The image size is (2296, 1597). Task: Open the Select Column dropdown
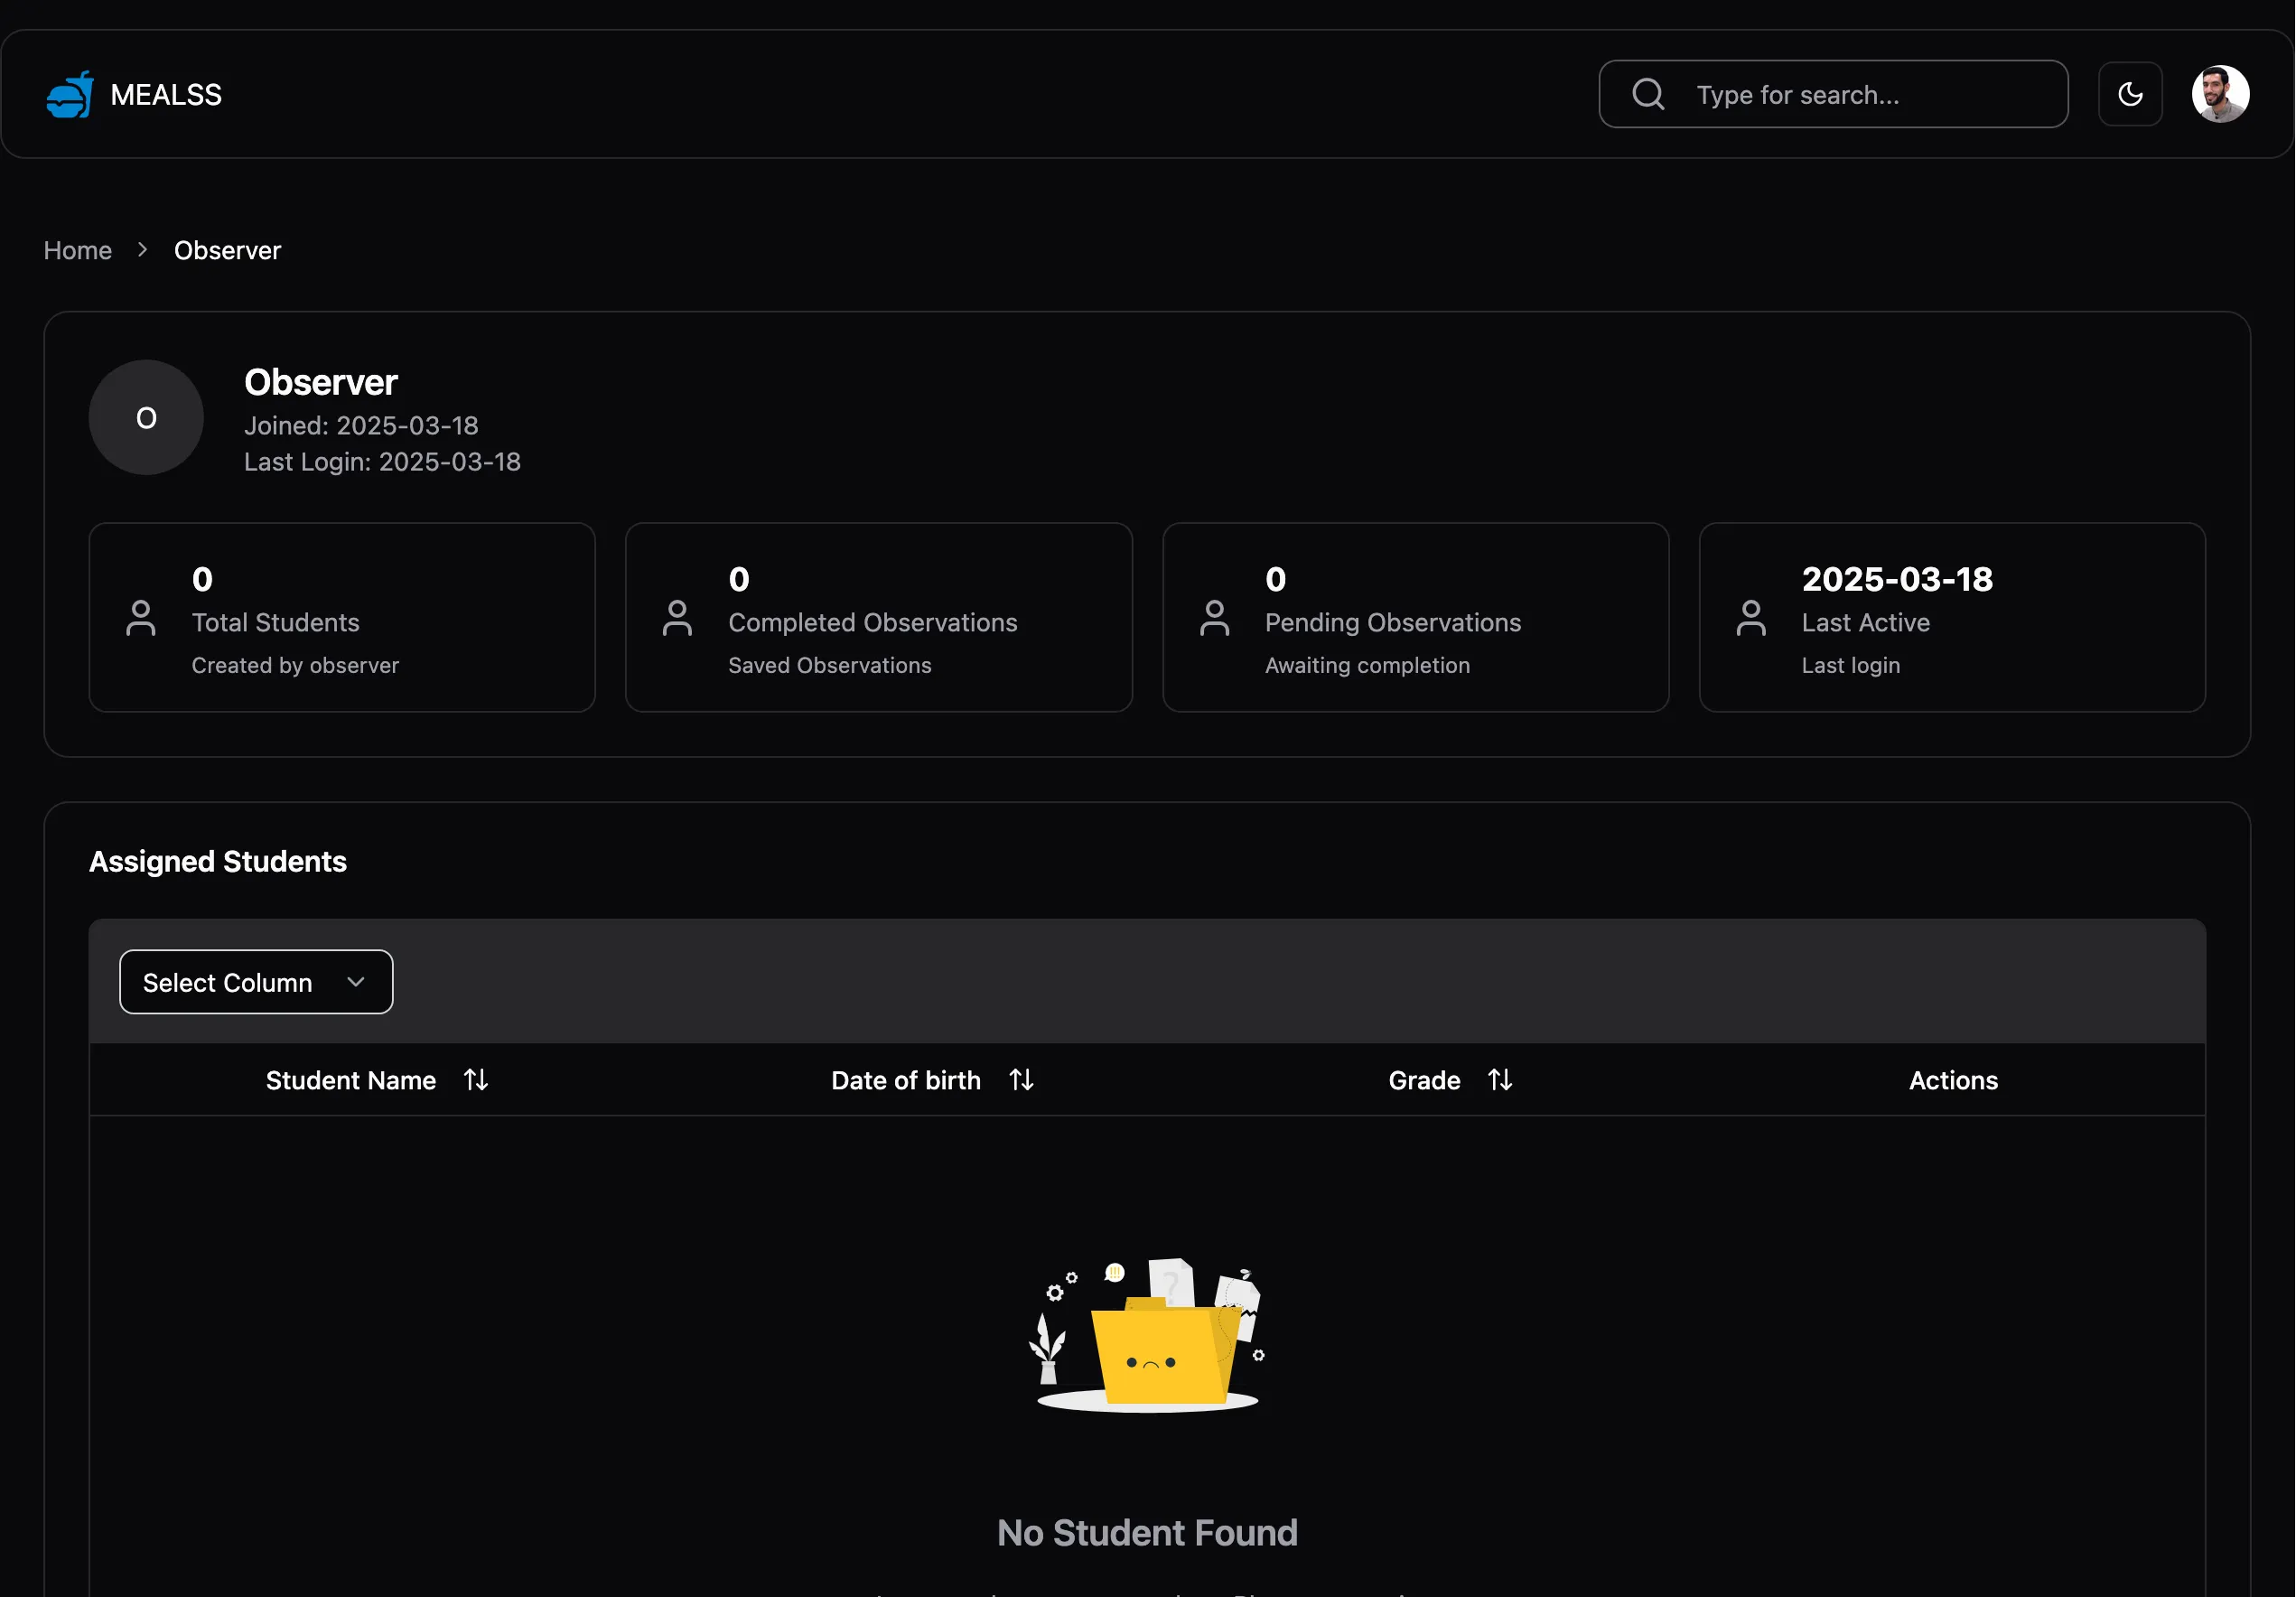(256, 982)
